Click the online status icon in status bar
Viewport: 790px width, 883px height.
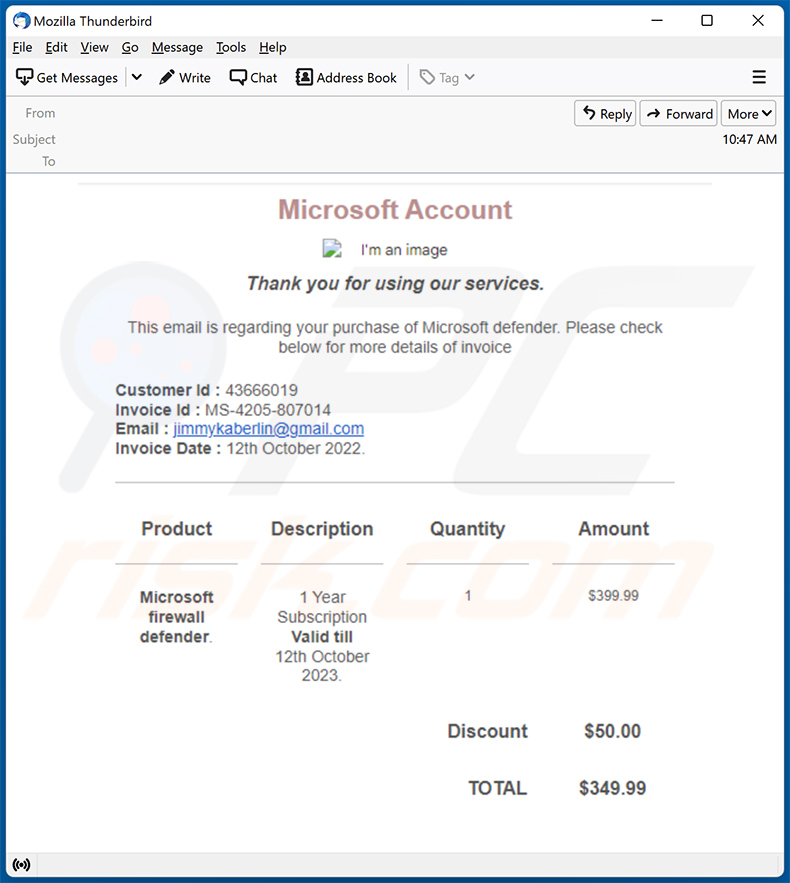[21, 864]
